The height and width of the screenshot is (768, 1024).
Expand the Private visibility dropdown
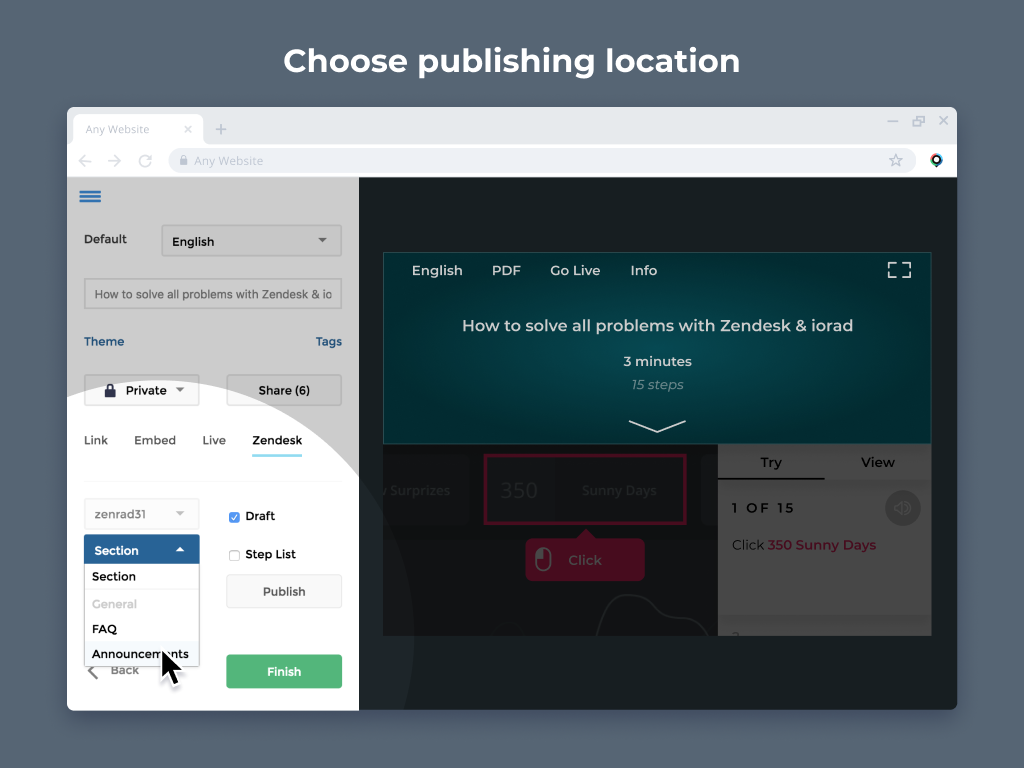142,391
